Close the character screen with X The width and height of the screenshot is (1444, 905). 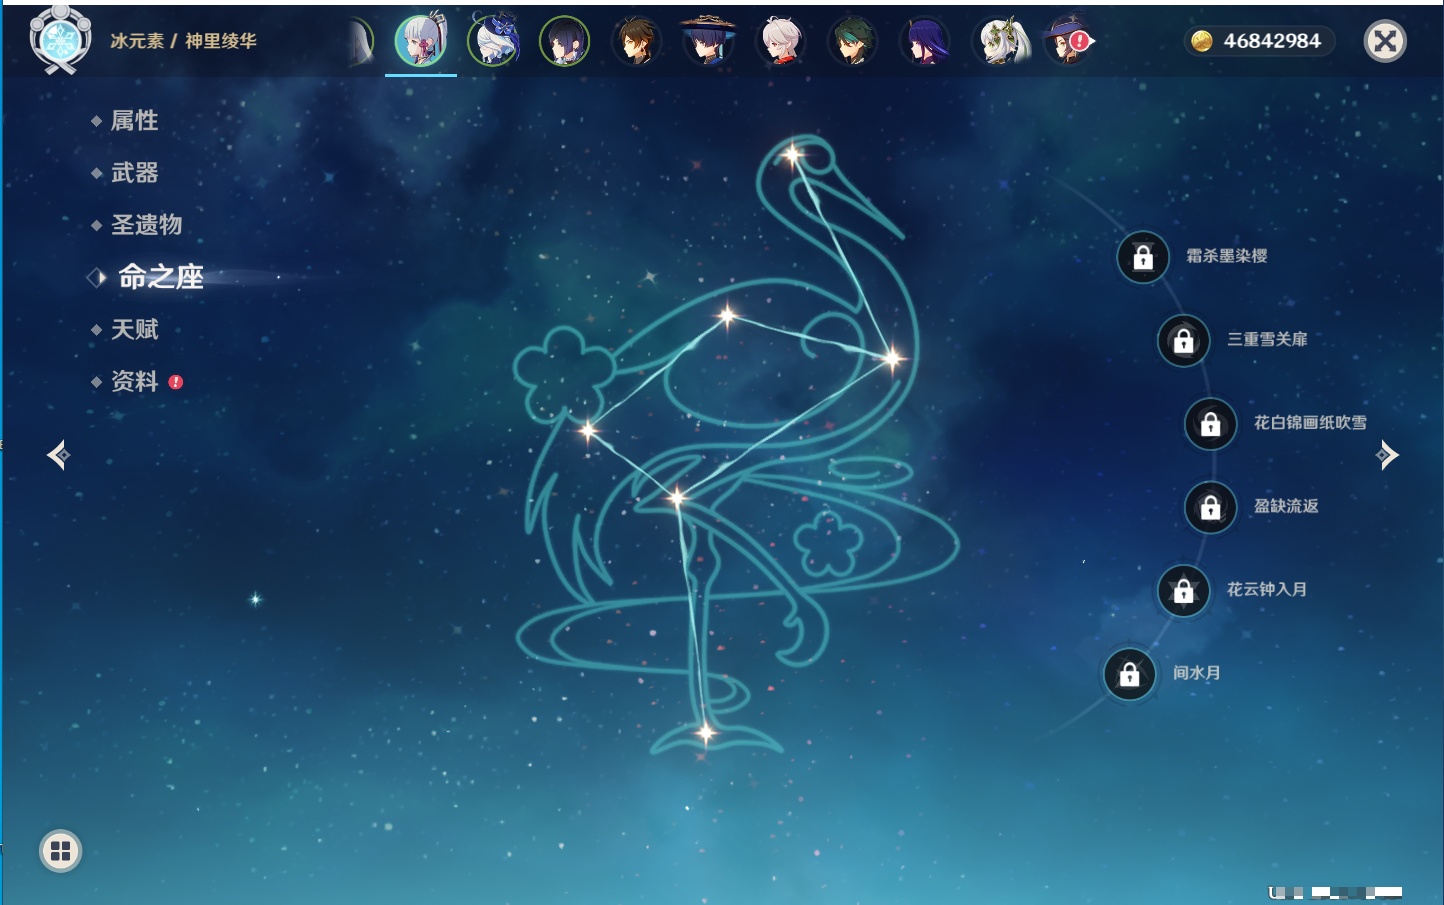(1385, 41)
